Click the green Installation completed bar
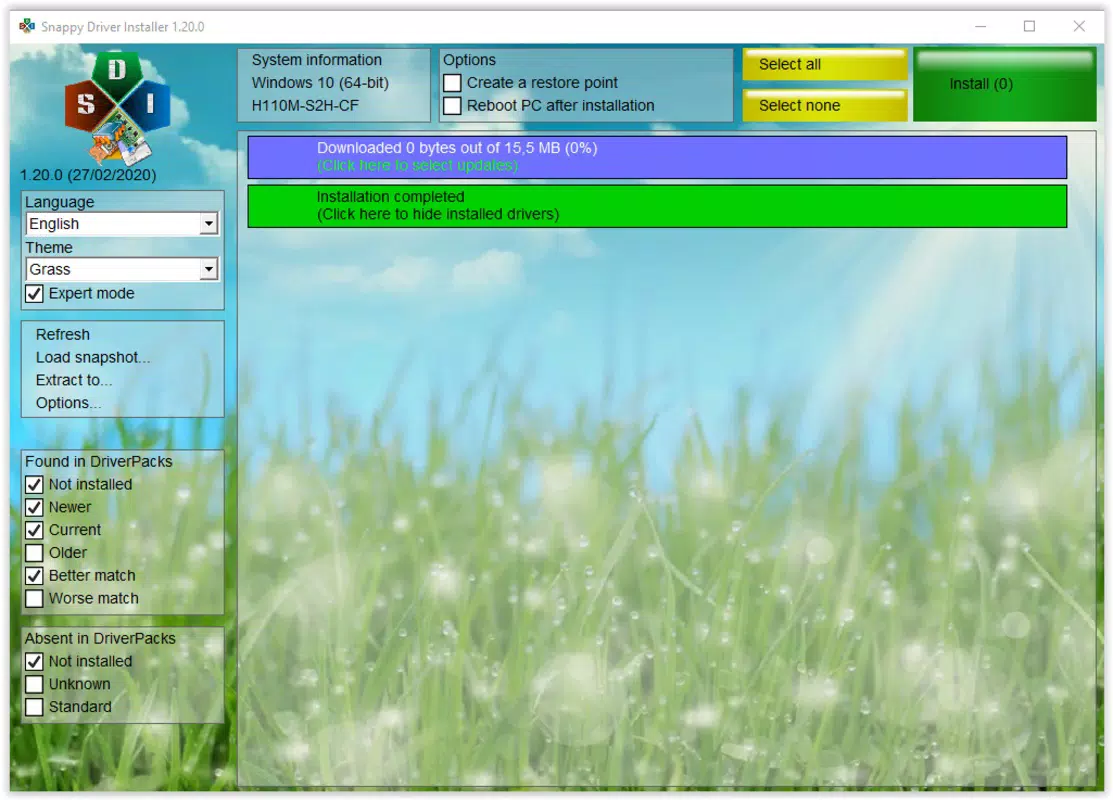The image size is (1113, 800). pos(657,206)
